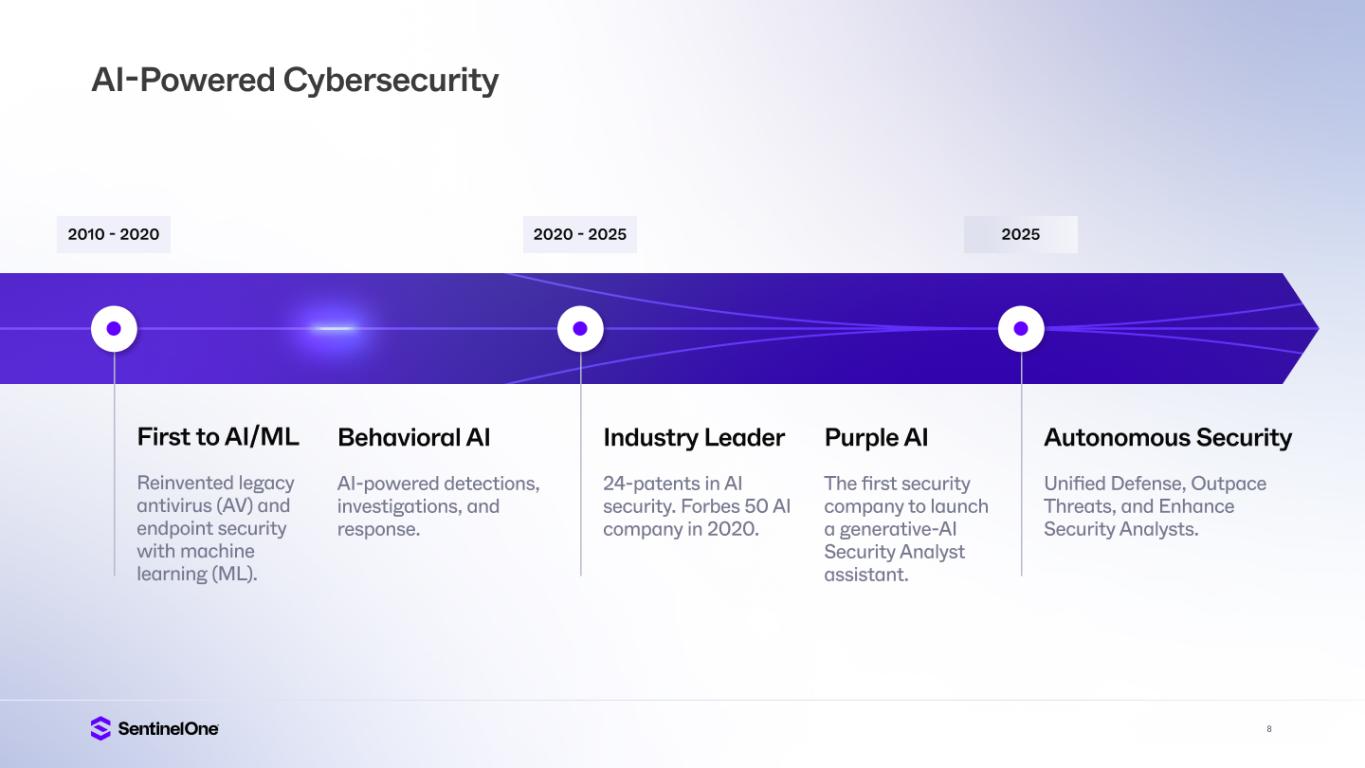Click the third timeline circle marker

(x=1021, y=328)
